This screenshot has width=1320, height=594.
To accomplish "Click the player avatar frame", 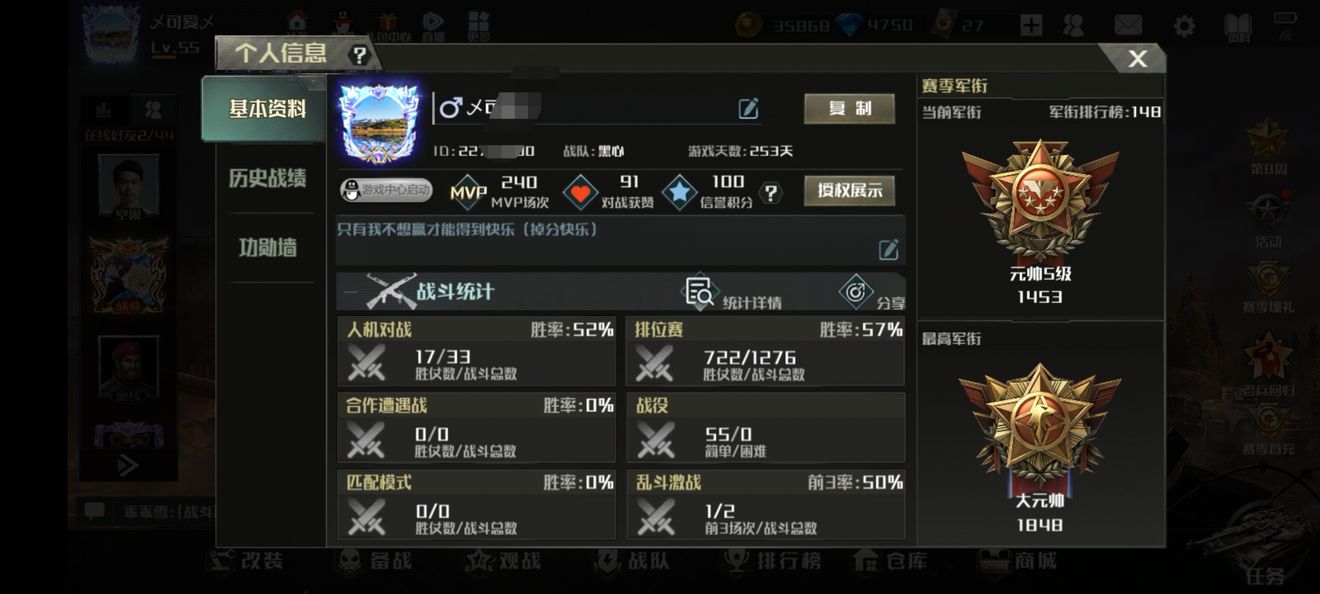I will [x=379, y=123].
